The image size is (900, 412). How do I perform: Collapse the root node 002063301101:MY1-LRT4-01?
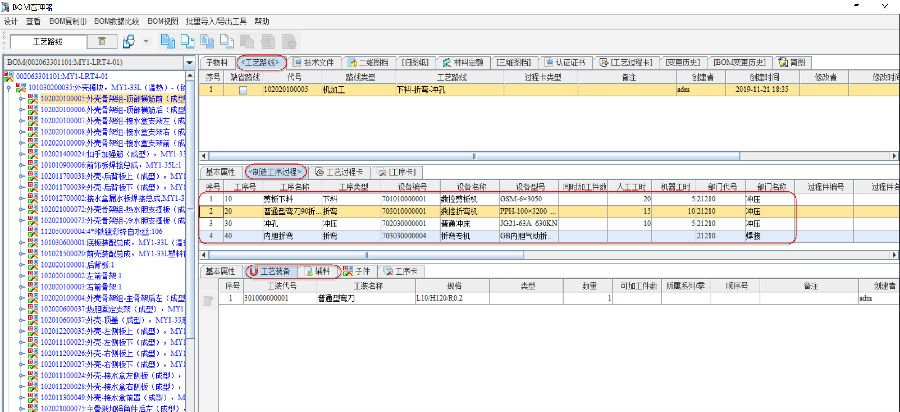pyautogui.click(x=10, y=76)
